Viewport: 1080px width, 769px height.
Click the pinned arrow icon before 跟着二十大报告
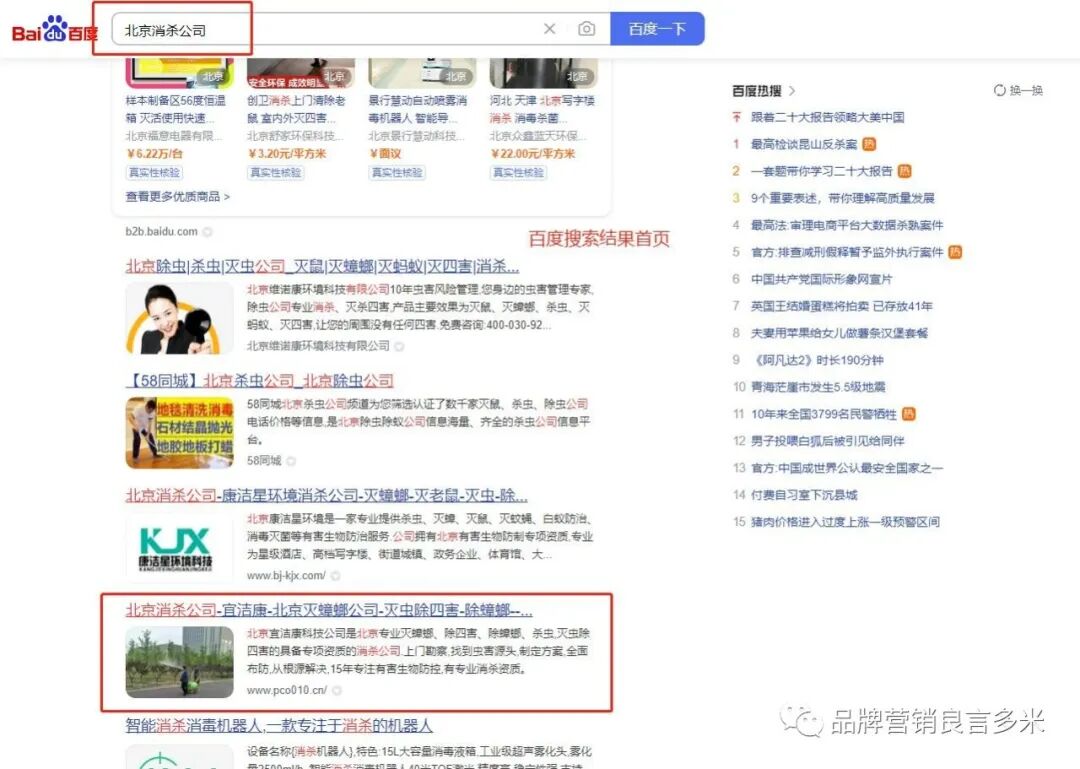point(736,117)
